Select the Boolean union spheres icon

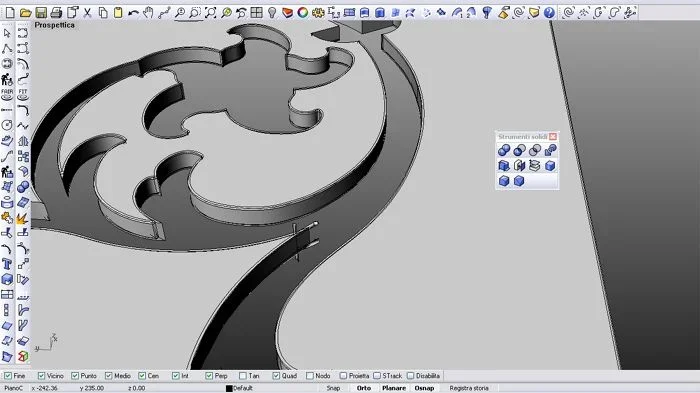[504, 151]
